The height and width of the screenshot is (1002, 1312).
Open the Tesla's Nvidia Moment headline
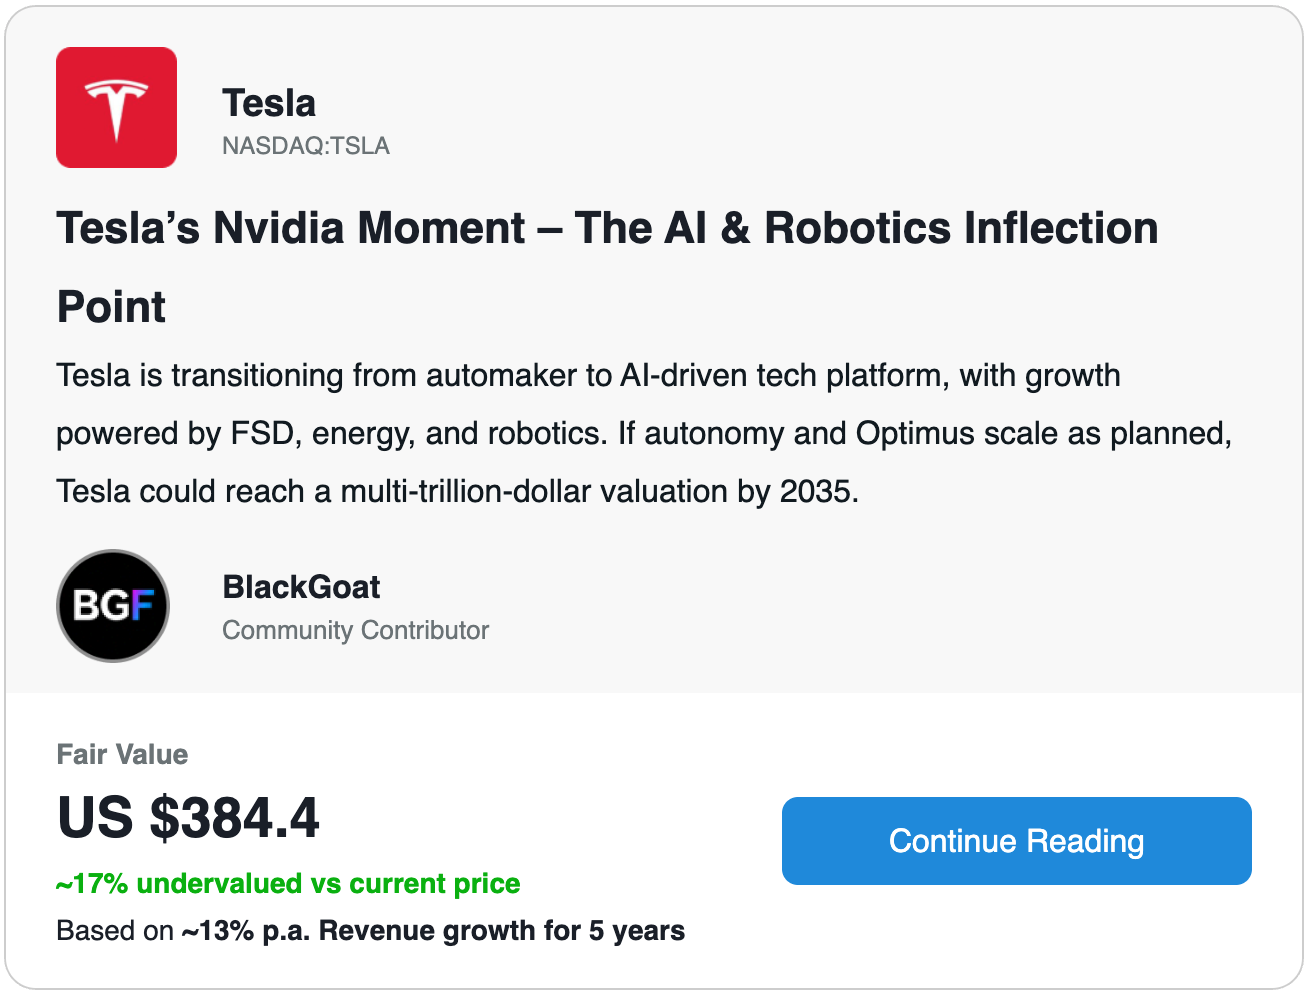click(x=607, y=267)
